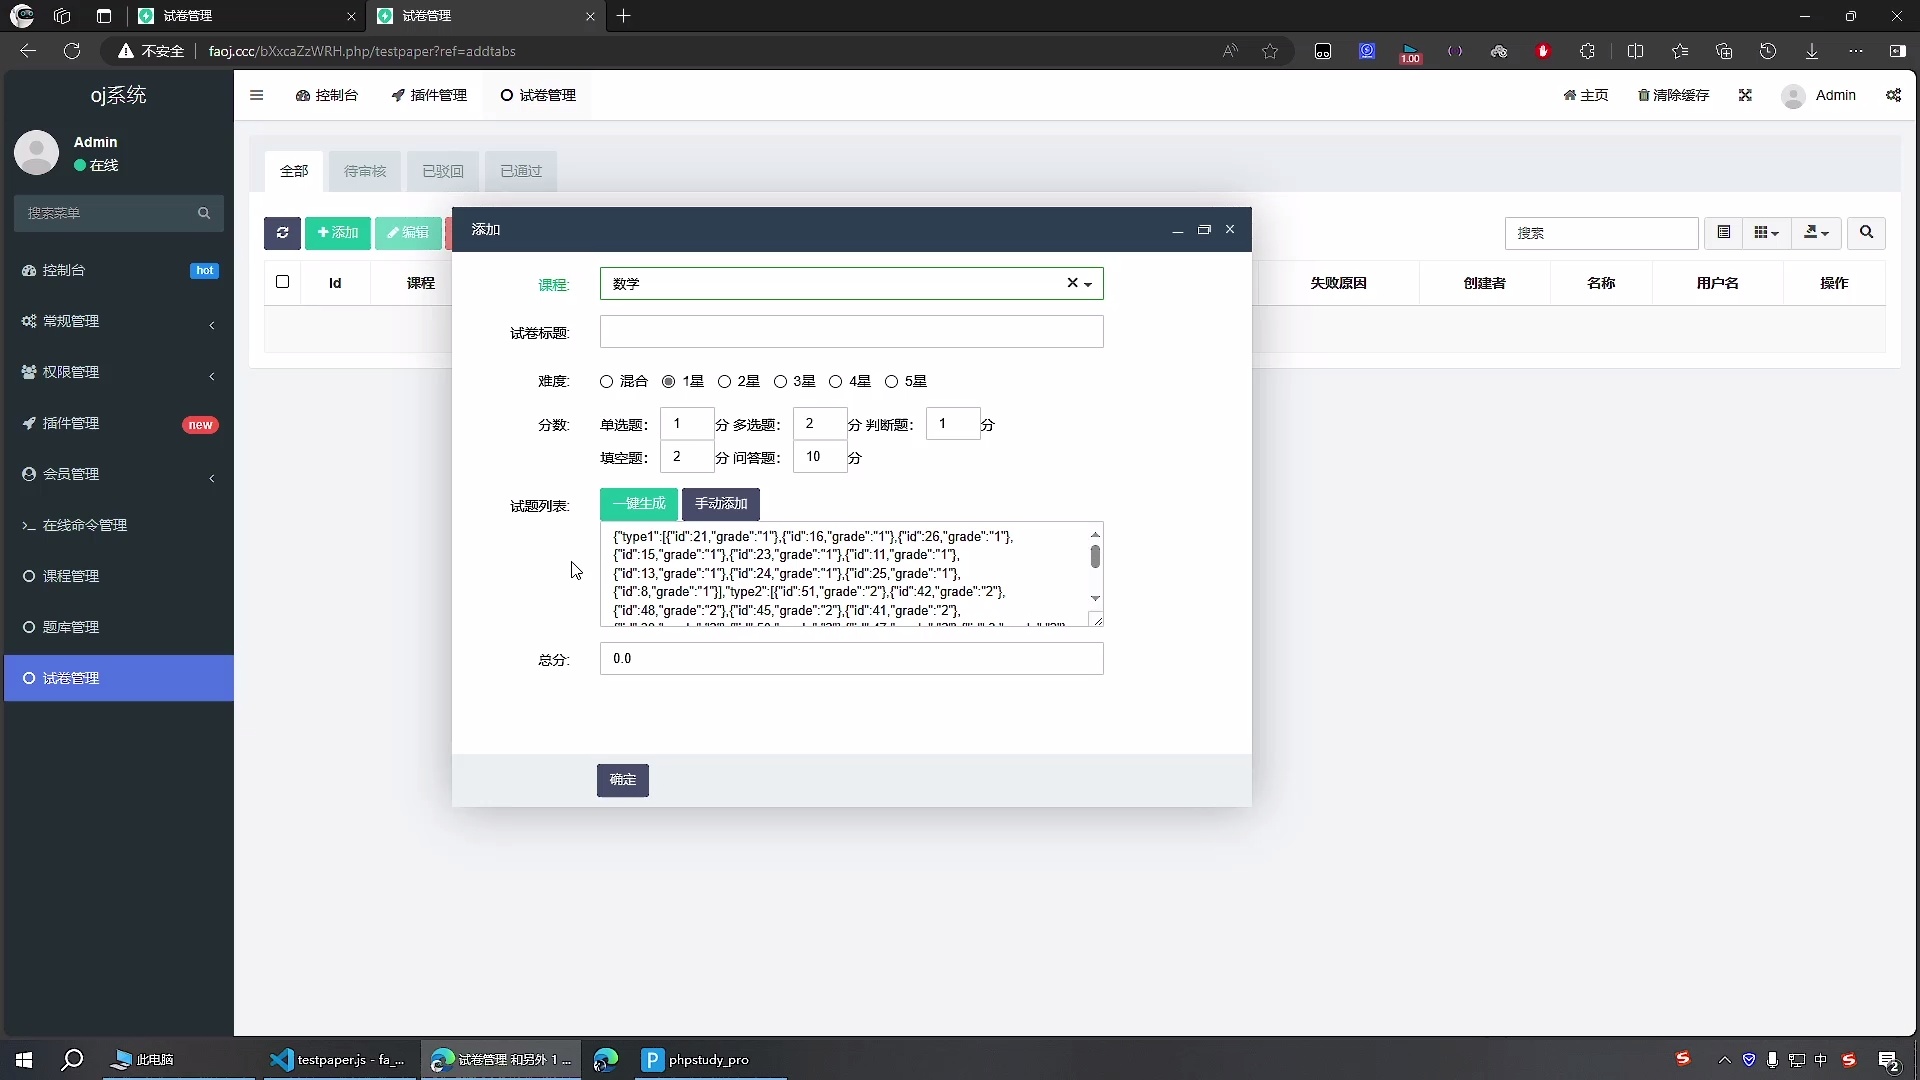
Task: Click the refresh table icon button
Action: point(282,233)
